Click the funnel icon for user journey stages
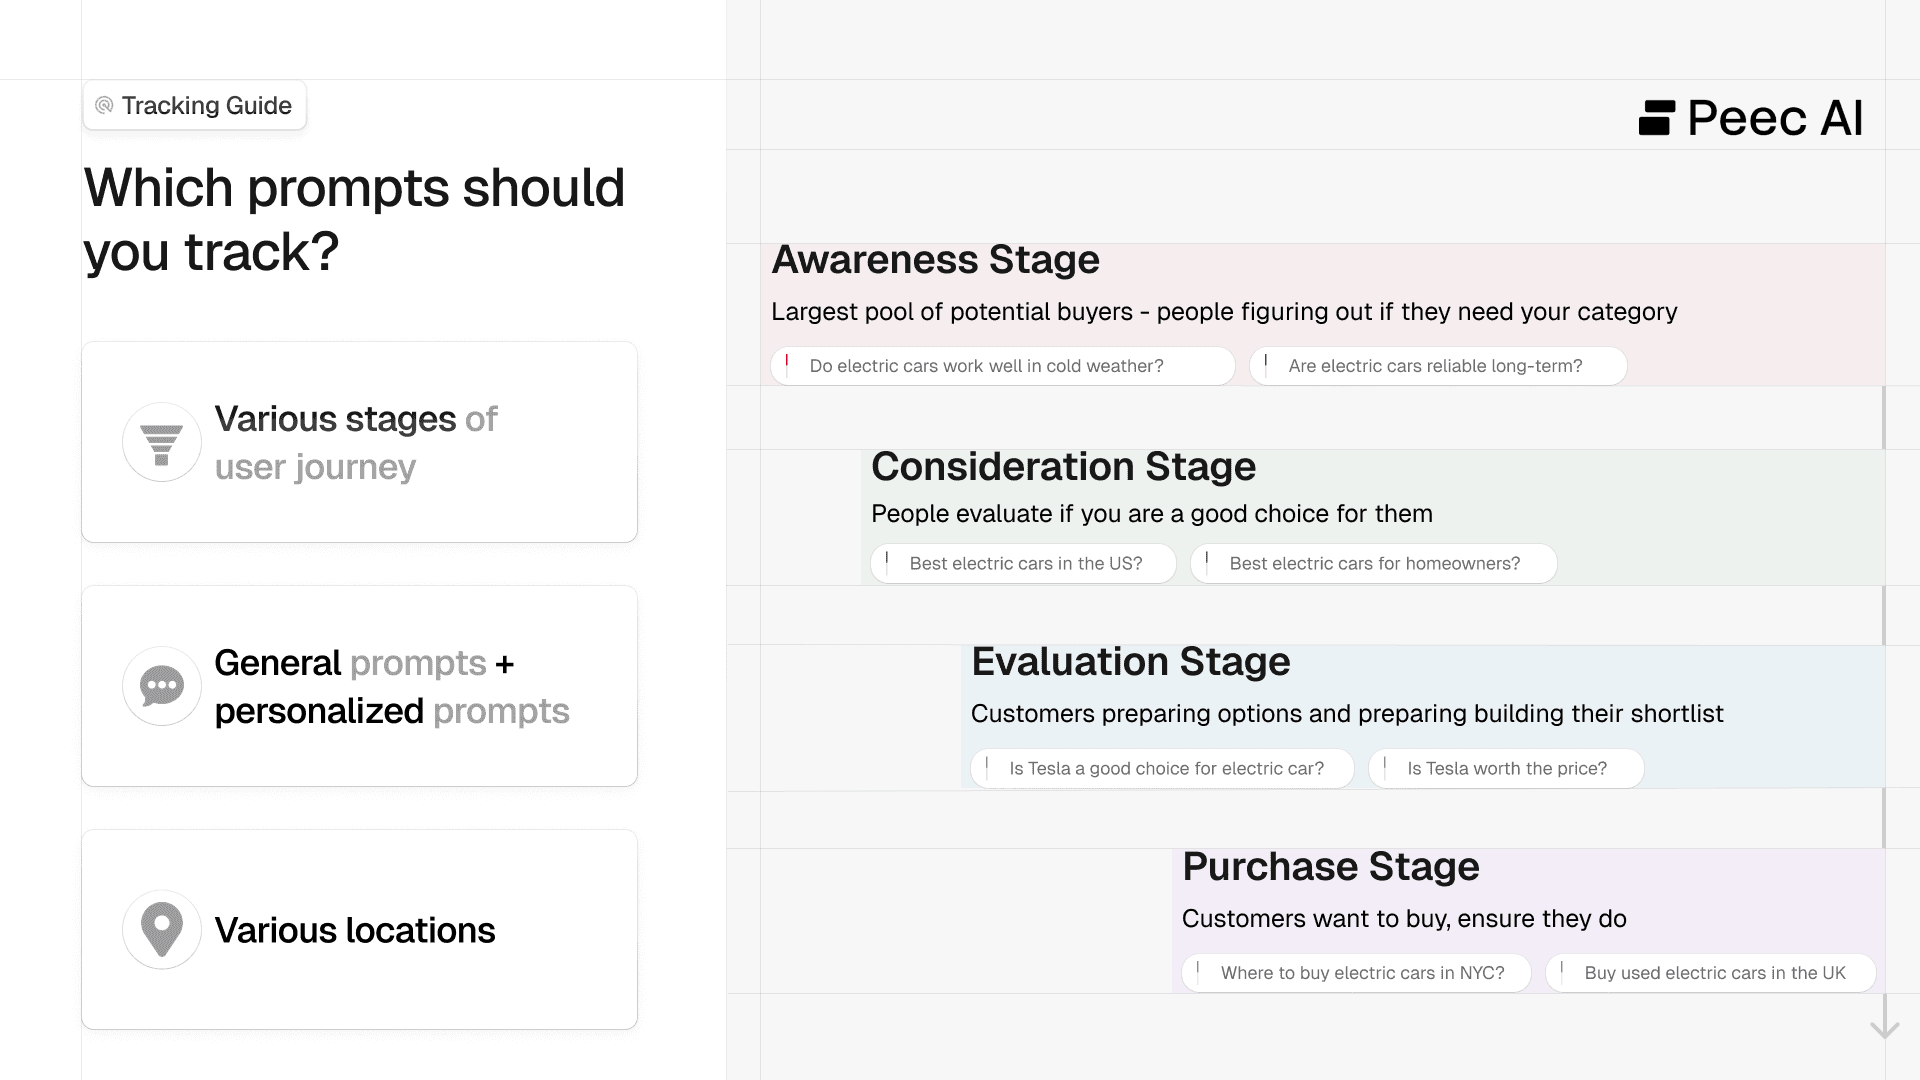The width and height of the screenshot is (1920, 1080). [x=161, y=442]
